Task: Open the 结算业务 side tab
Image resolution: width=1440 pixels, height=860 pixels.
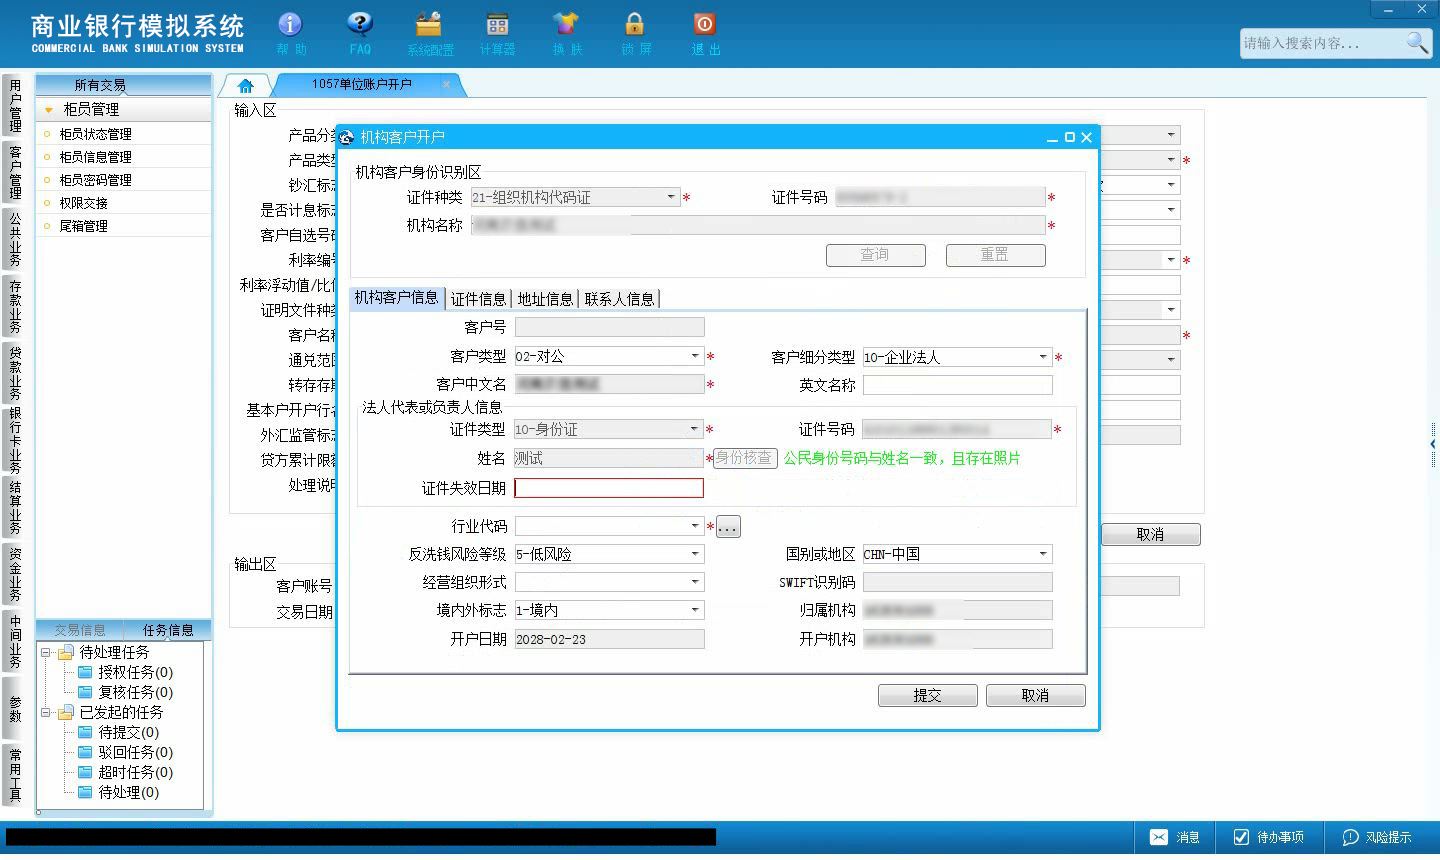Action: (x=15, y=508)
